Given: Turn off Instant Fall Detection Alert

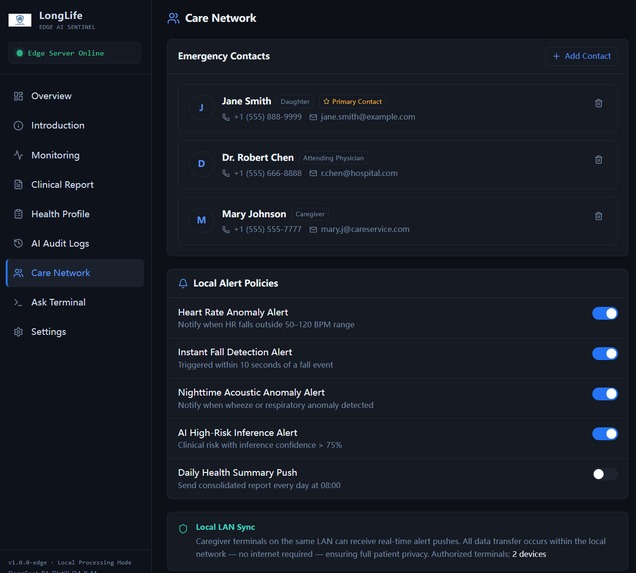Looking at the screenshot, I should click(605, 354).
